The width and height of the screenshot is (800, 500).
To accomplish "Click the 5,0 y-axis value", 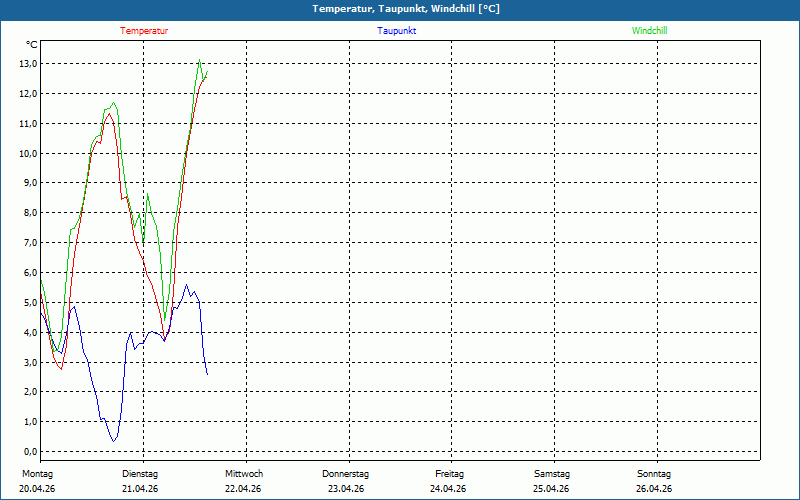I will (30, 302).
